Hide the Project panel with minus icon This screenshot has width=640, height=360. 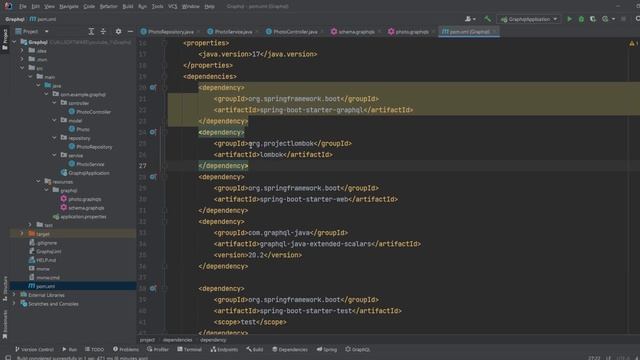point(130,31)
